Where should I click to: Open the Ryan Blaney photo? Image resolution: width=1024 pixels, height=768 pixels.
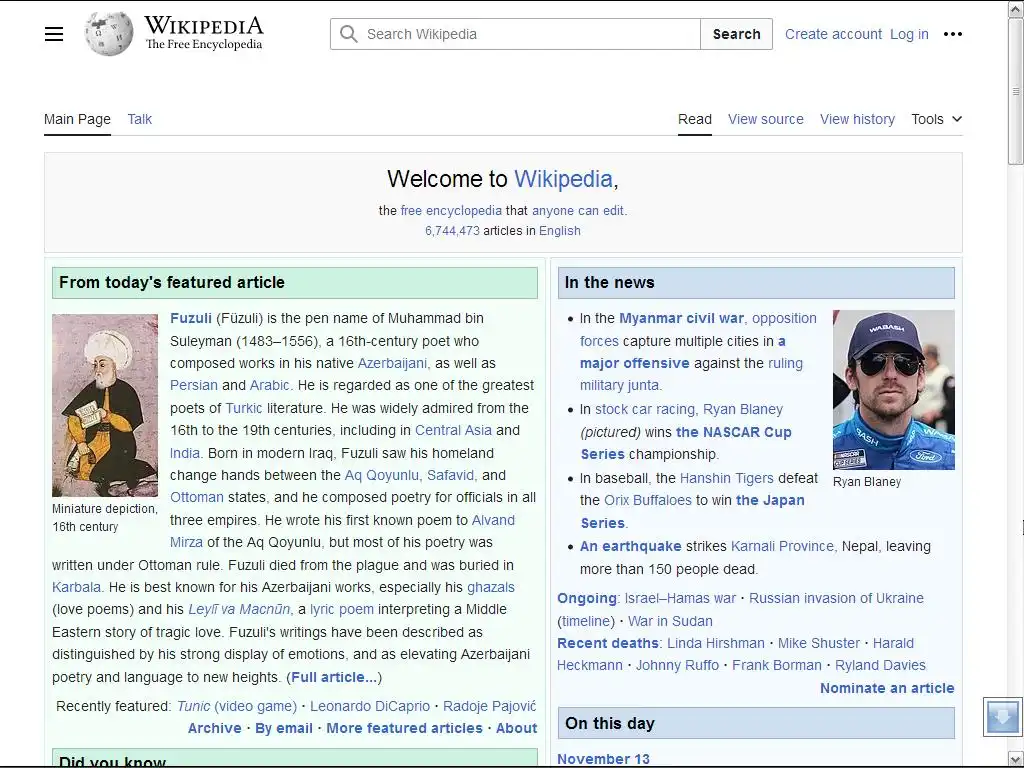tap(893, 390)
